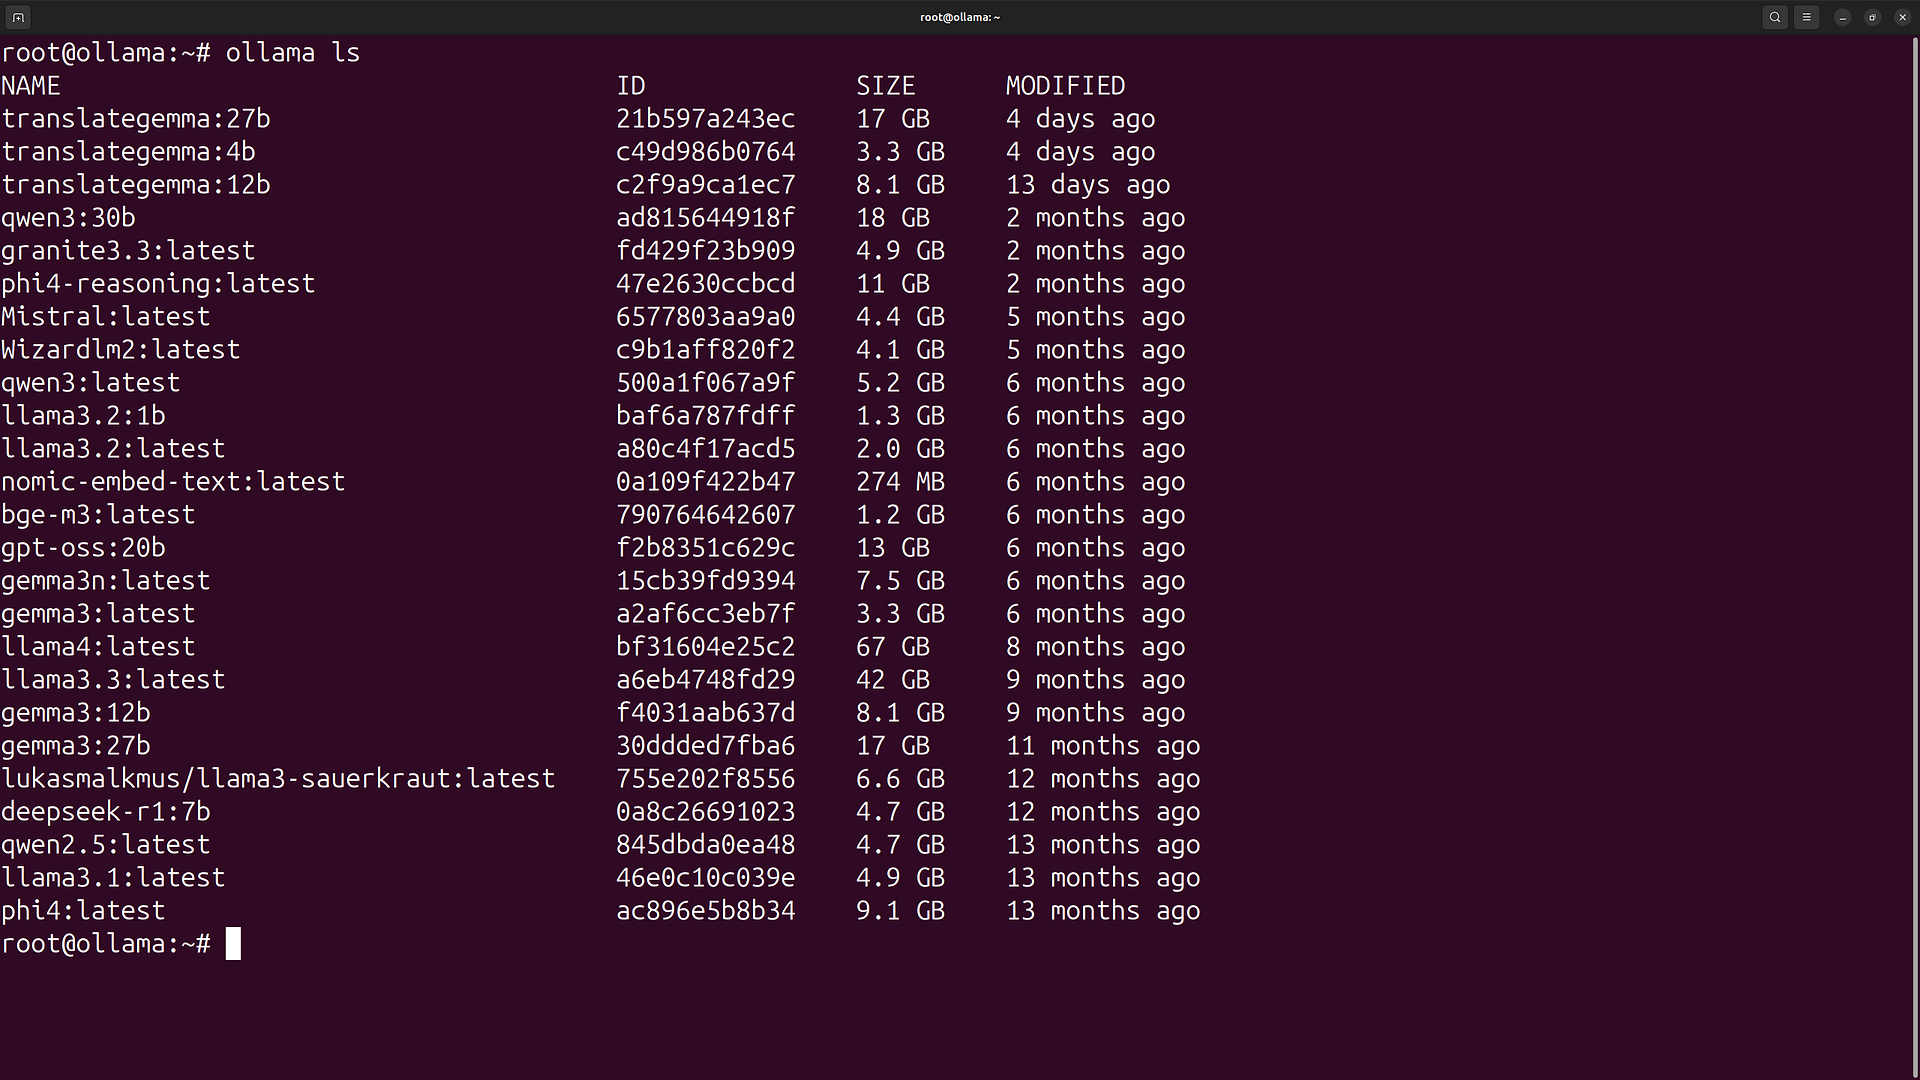The height and width of the screenshot is (1080, 1920).
Task: Click the window title 'root@ollama: ~'
Action: tap(960, 17)
